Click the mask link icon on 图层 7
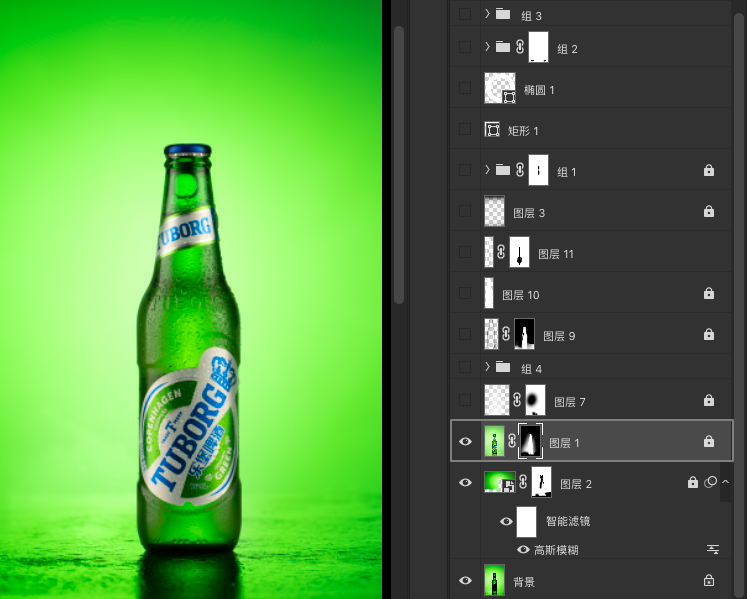The width and height of the screenshot is (747, 599). (x=517, y=400)
